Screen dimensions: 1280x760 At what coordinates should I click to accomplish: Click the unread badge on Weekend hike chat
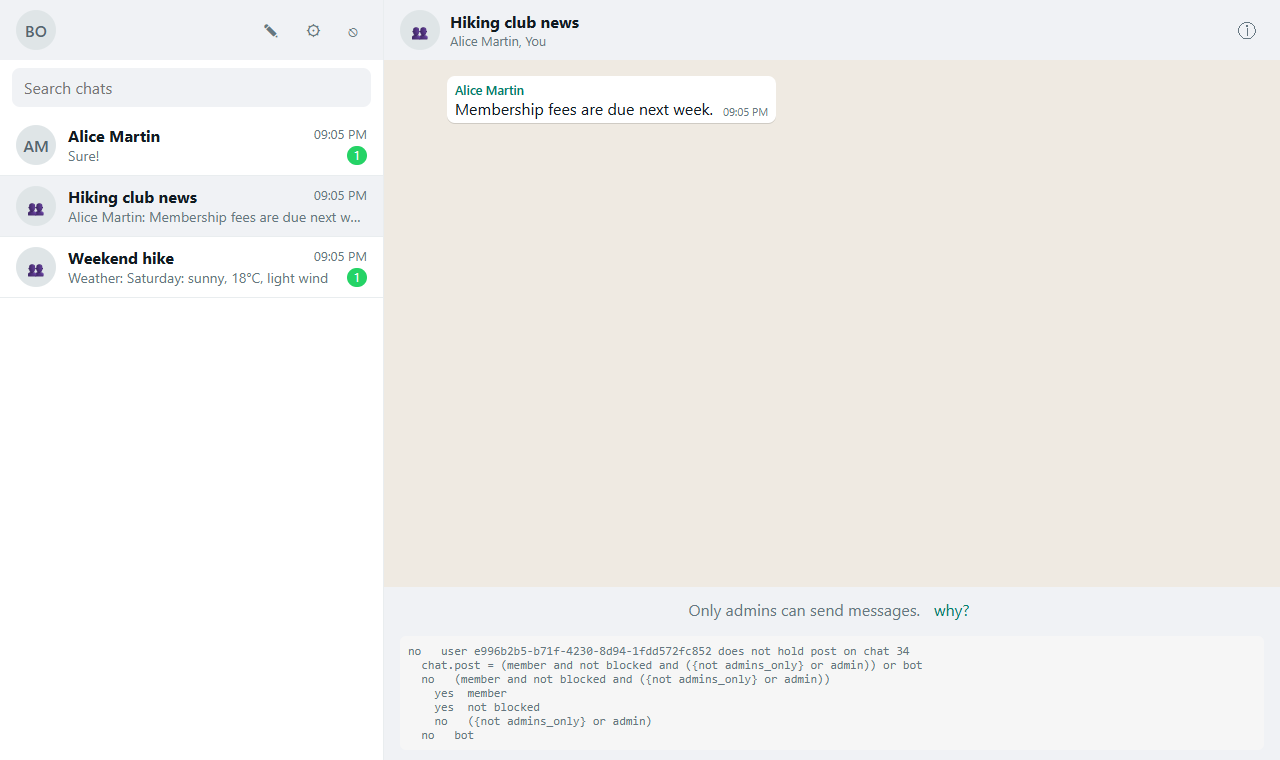tap(357, 278)
